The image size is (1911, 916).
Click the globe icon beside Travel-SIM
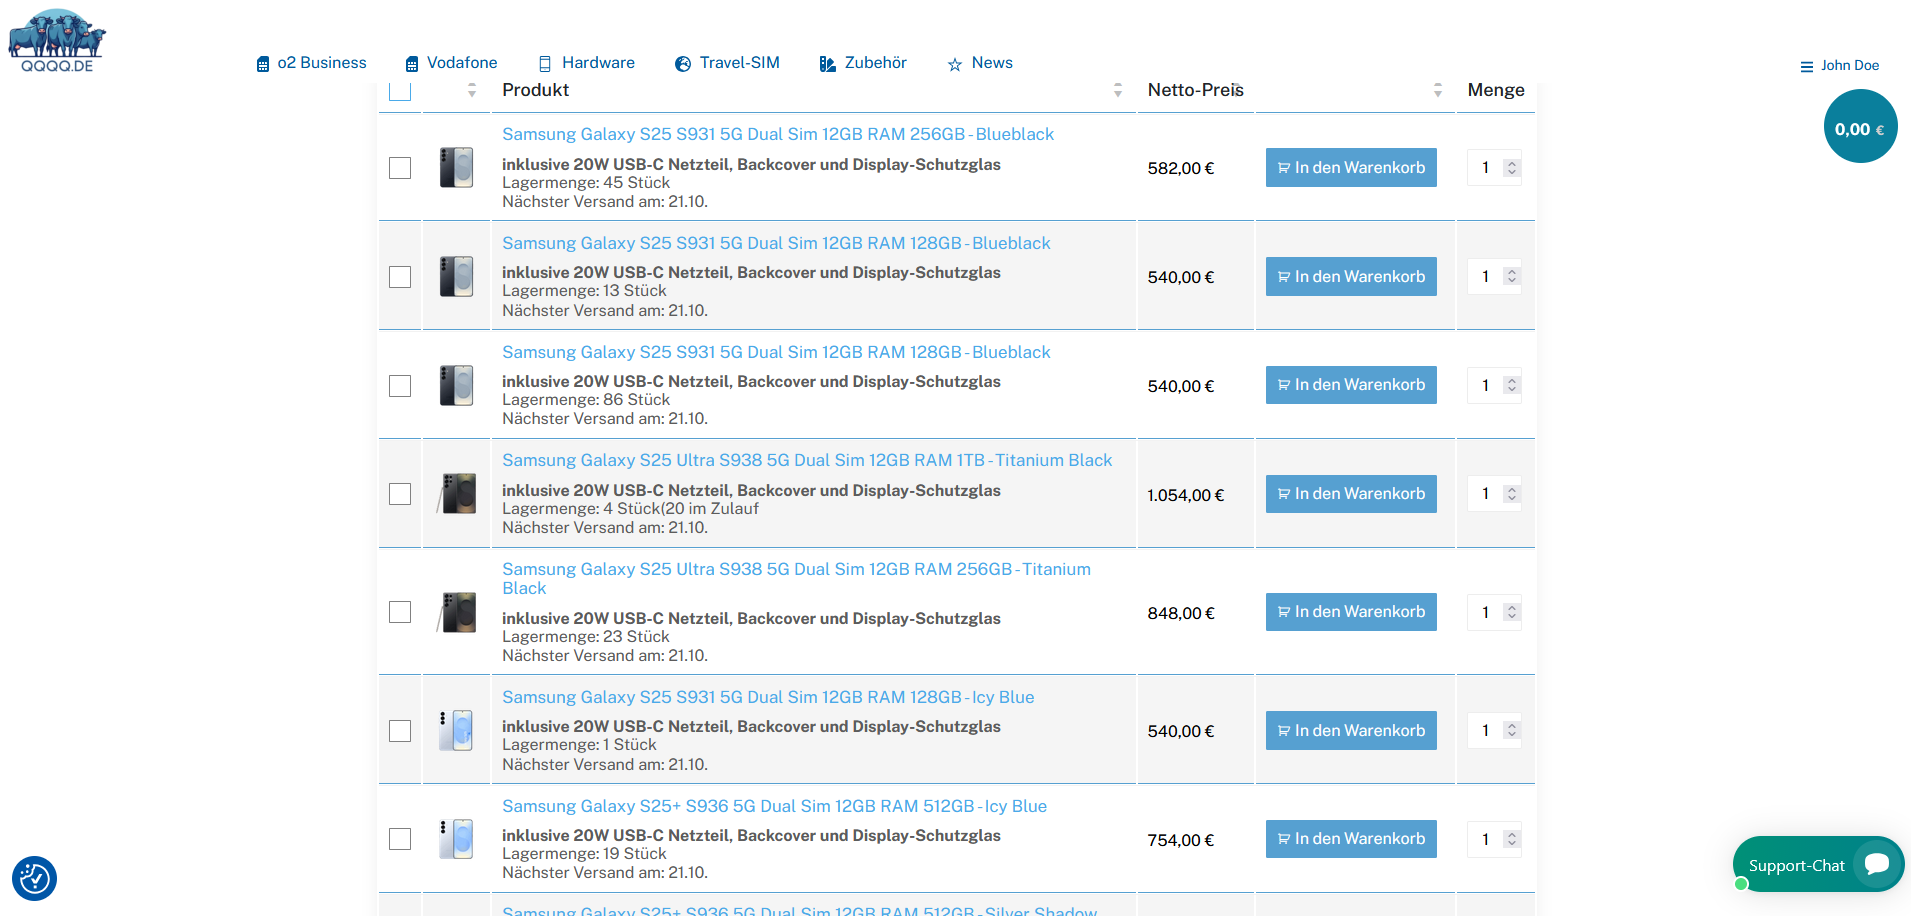point(683,64)
